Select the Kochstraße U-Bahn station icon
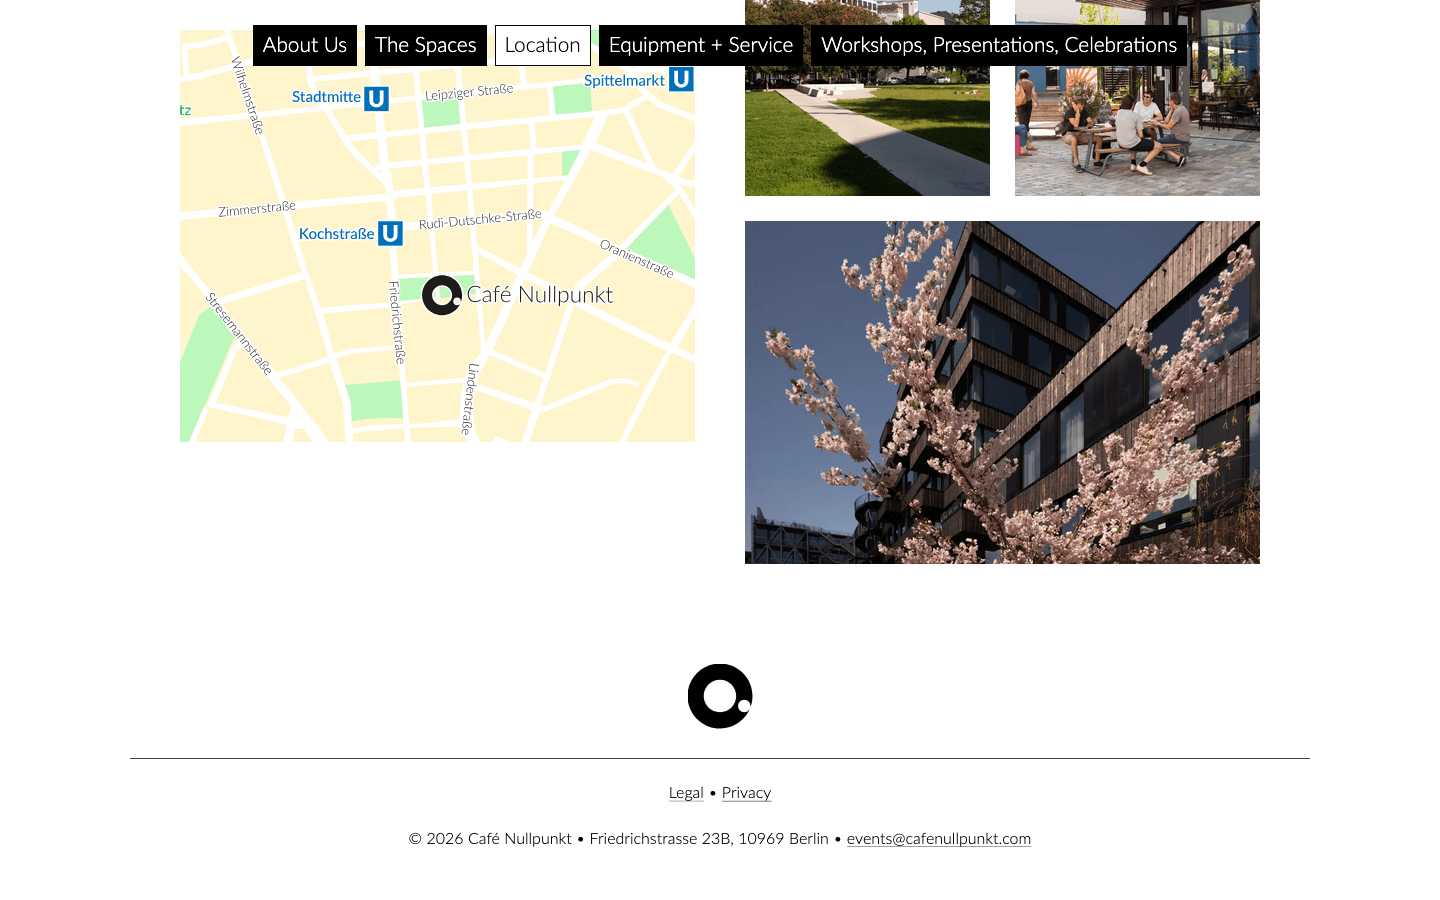This screenshot has width=1440, height=900. [391, 233]
